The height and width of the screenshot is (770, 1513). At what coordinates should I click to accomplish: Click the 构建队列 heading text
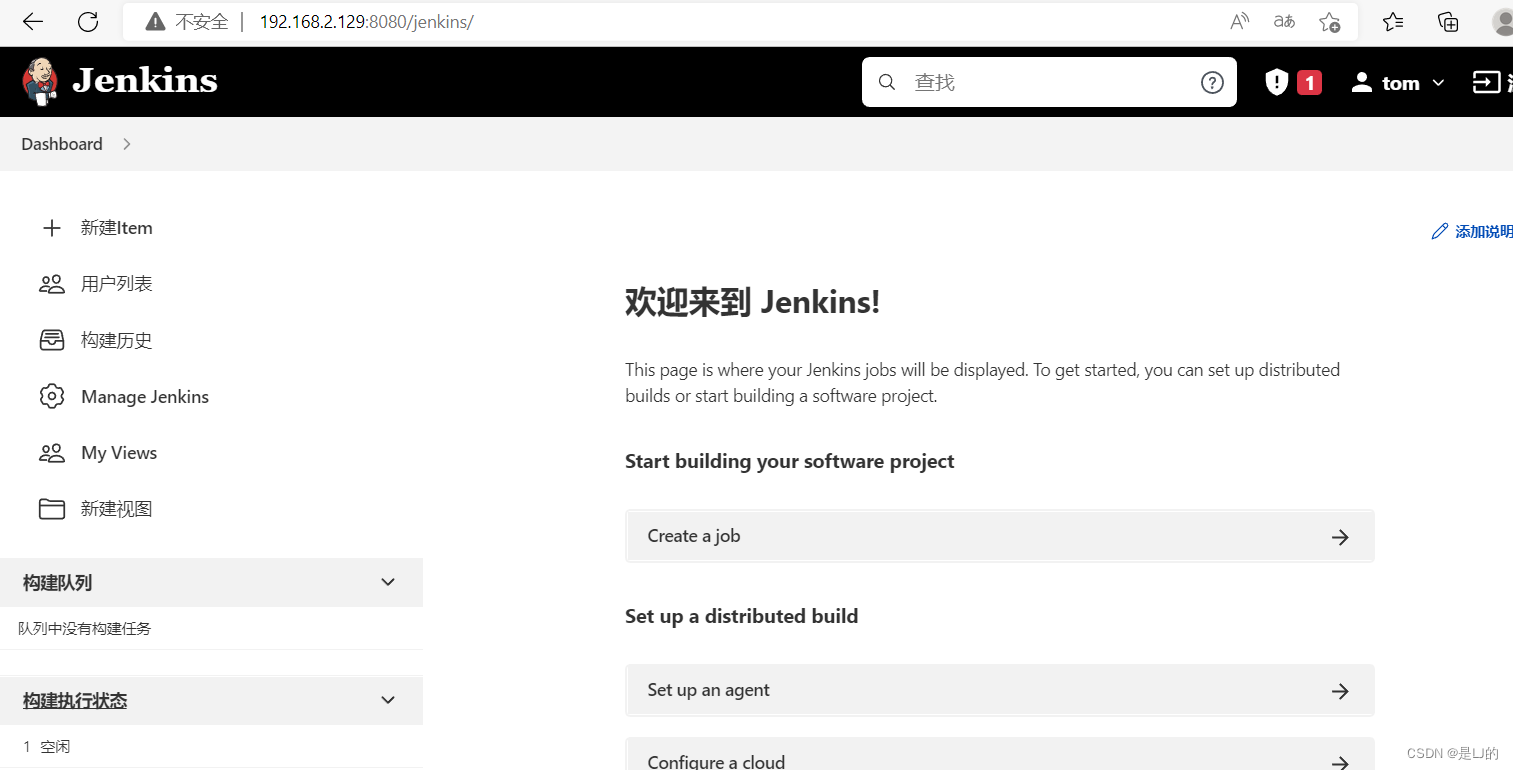58,583
